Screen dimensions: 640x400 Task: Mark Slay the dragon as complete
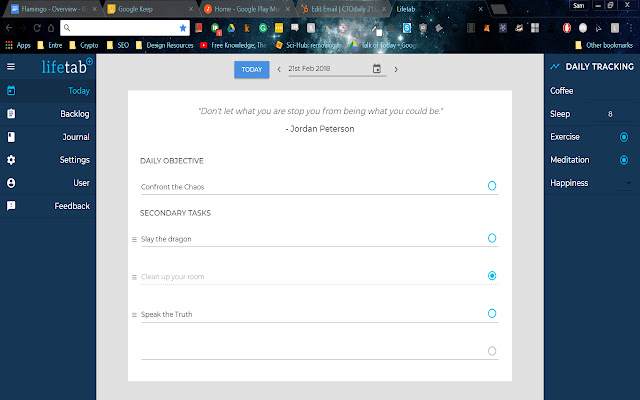click(x=492, y=238)
